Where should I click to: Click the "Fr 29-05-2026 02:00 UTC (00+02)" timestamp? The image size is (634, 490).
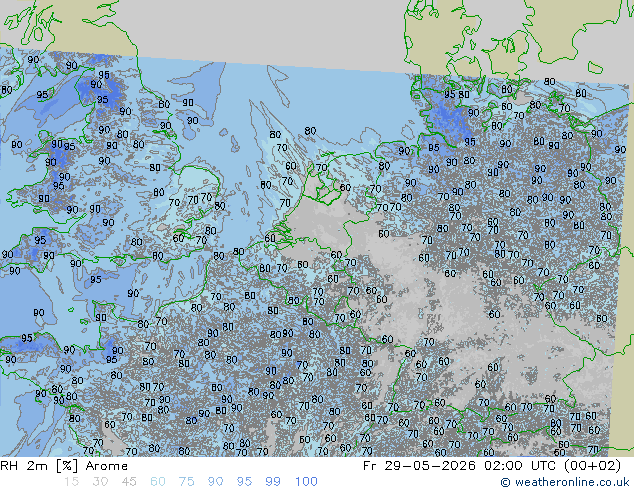[492, 466]
